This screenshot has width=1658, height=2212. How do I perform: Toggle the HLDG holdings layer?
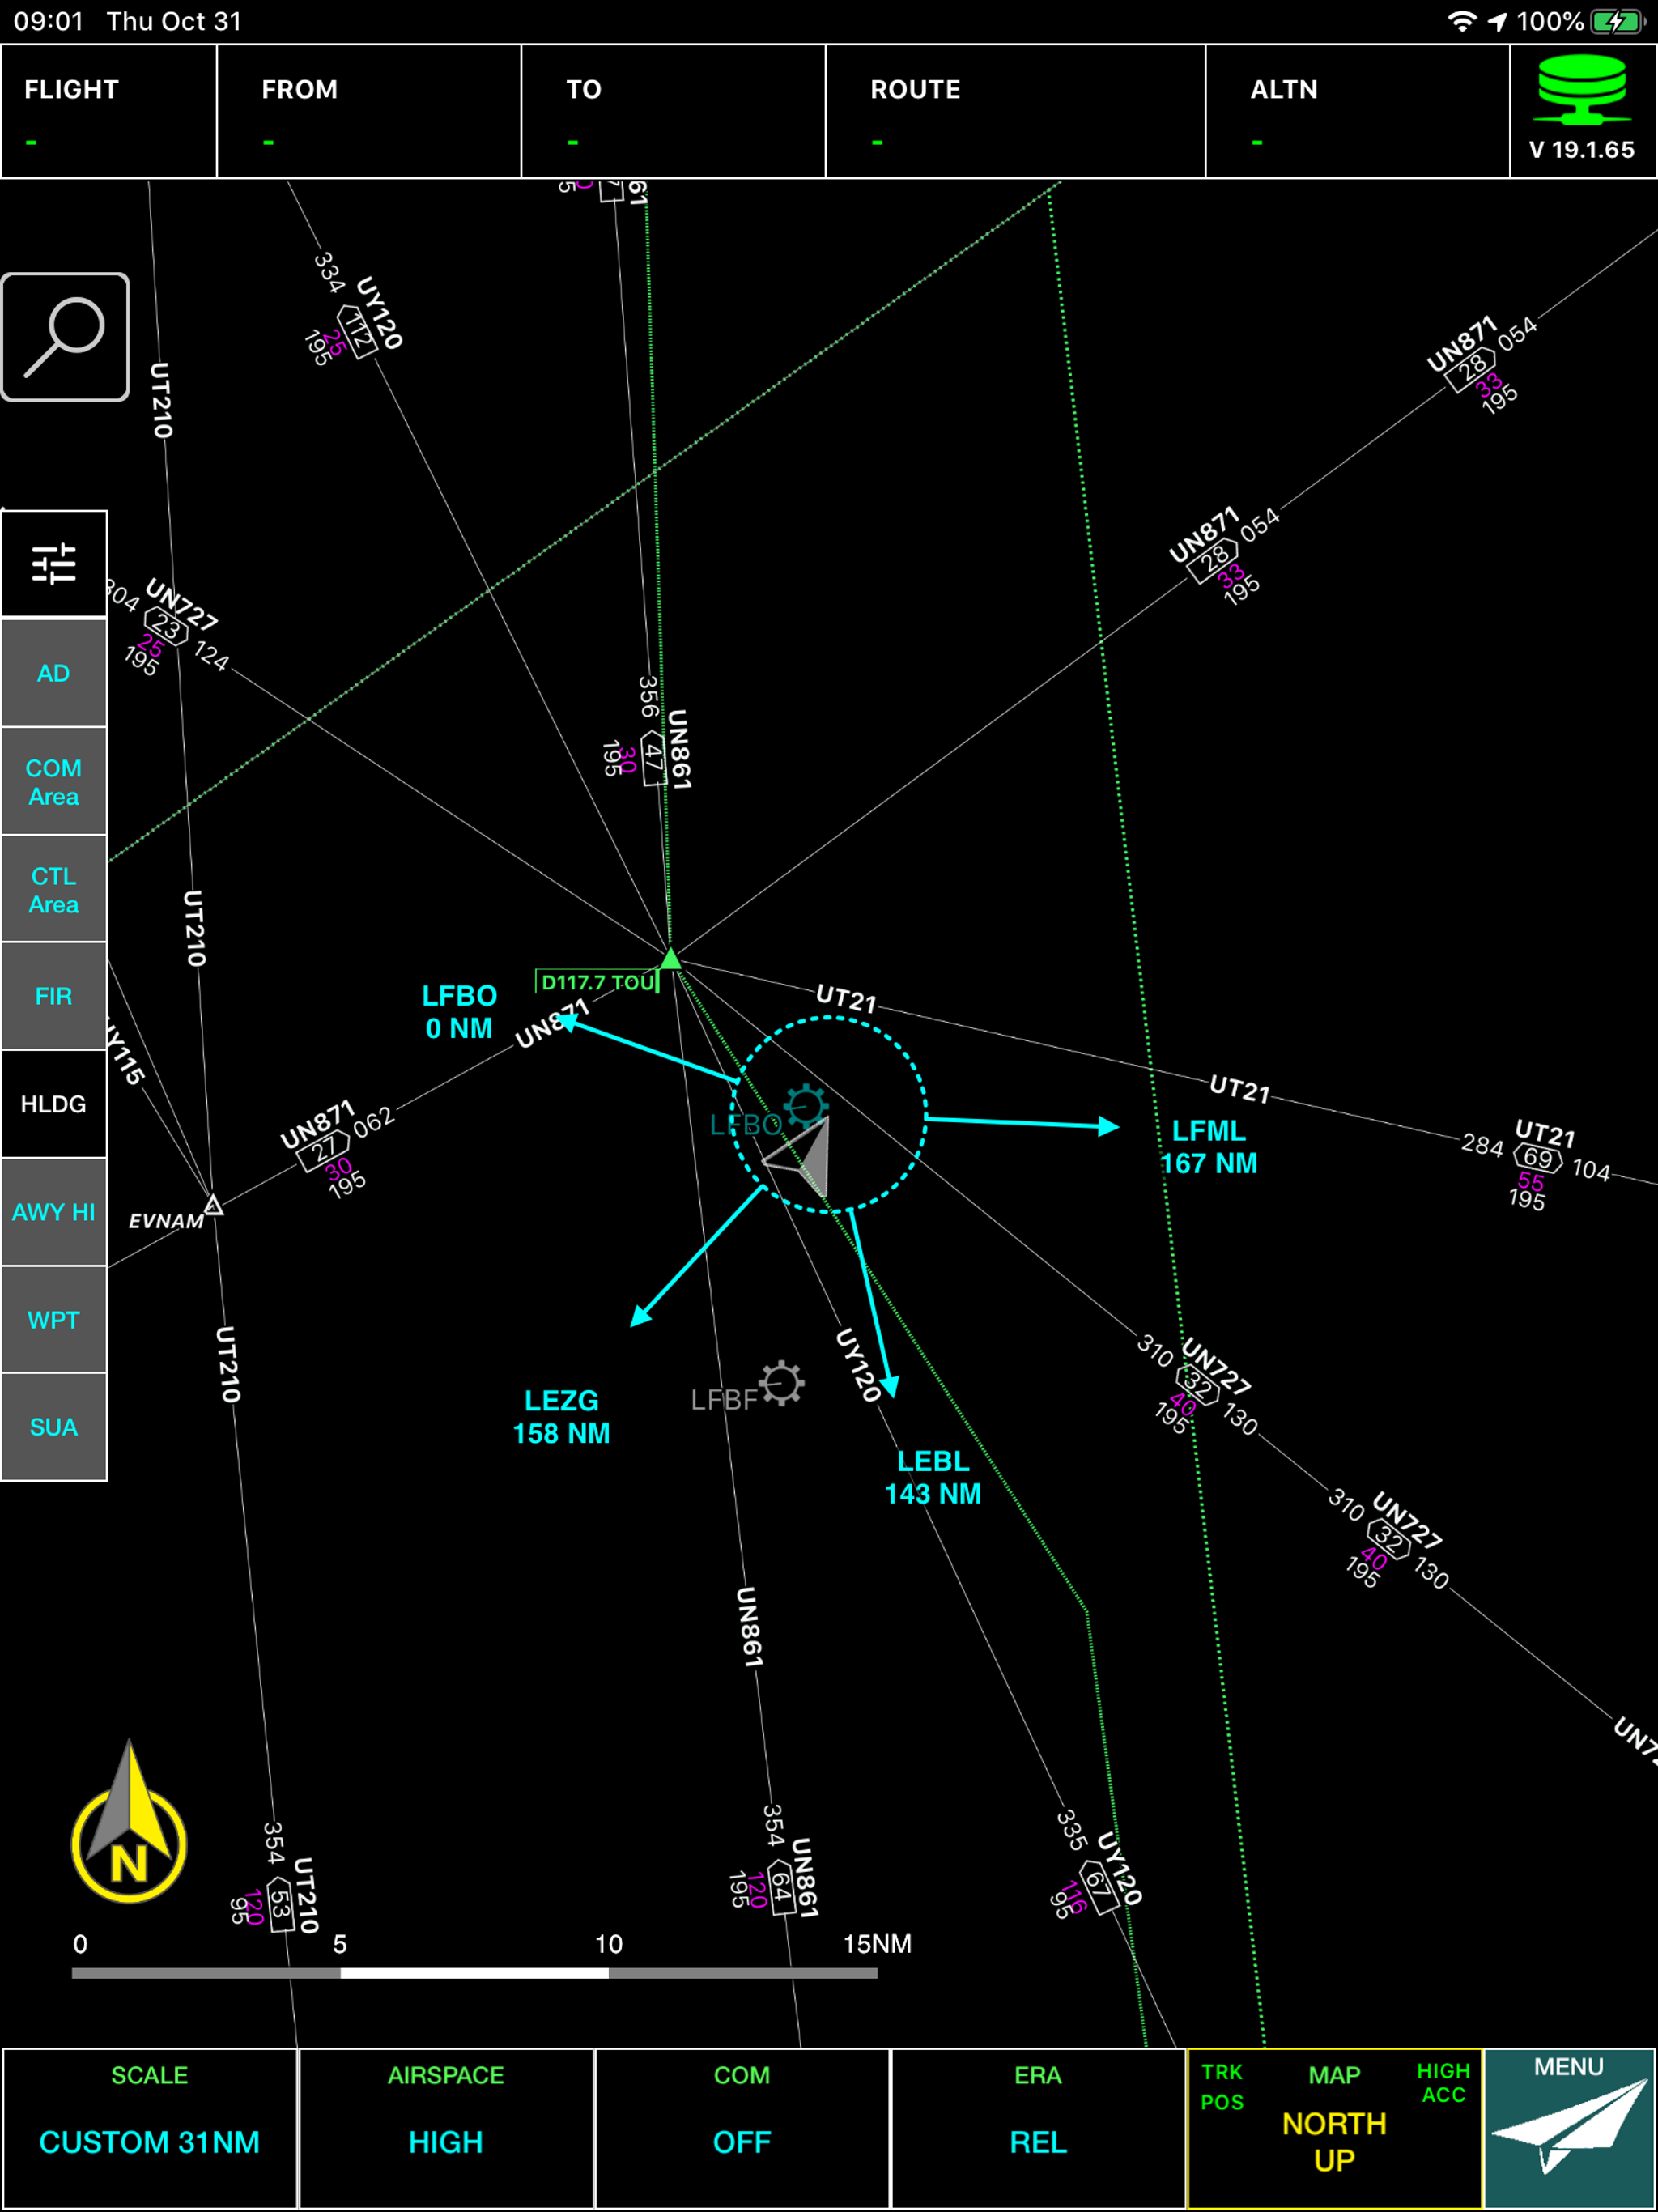pyautogui.click(x=54, y=1104)
